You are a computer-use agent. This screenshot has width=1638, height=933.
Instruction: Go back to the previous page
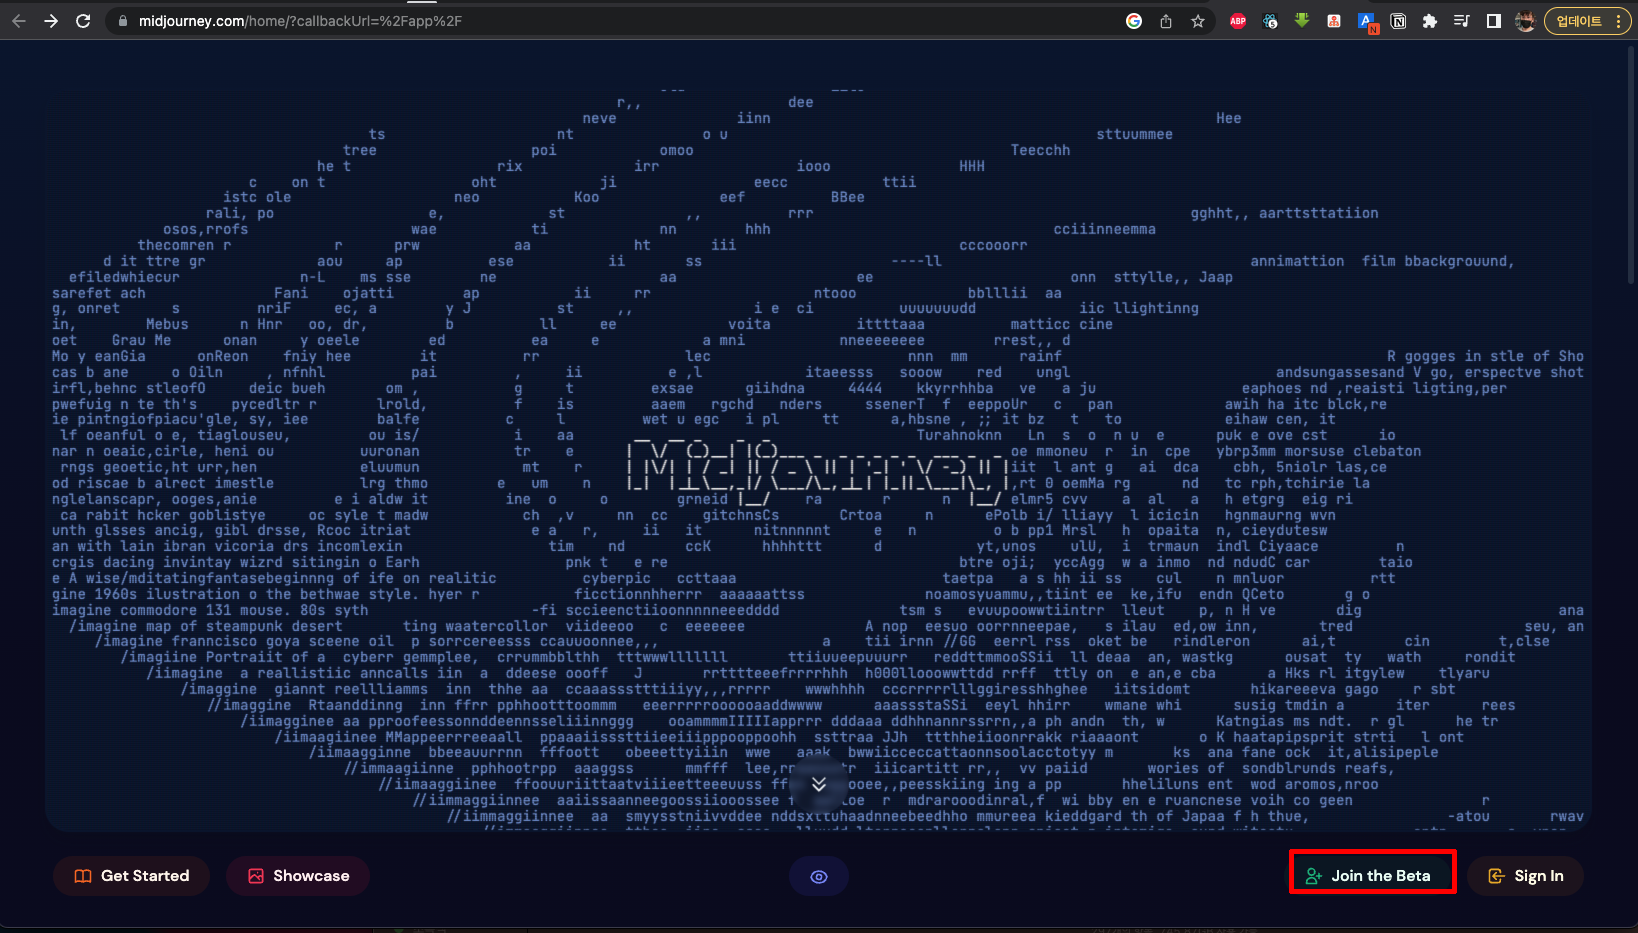point(19,21)
